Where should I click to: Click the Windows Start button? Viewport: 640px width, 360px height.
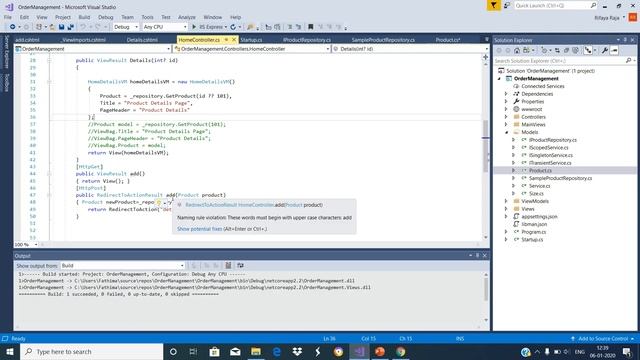10,351
